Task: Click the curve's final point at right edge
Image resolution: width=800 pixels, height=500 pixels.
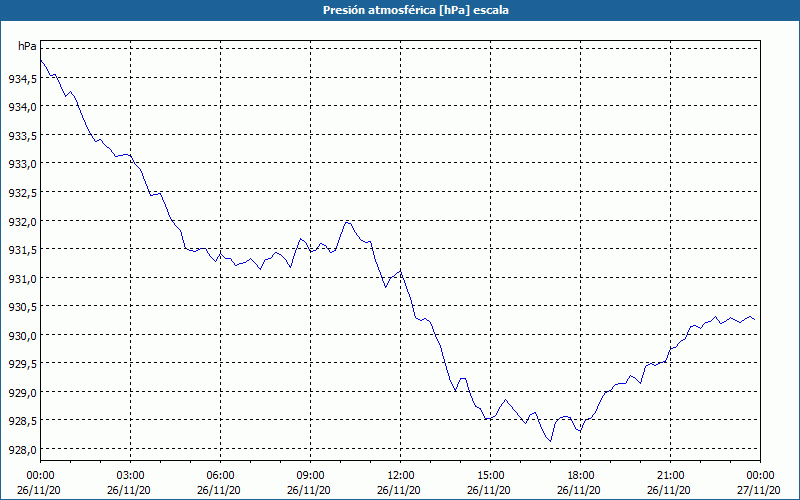Action: click(755, 320)
